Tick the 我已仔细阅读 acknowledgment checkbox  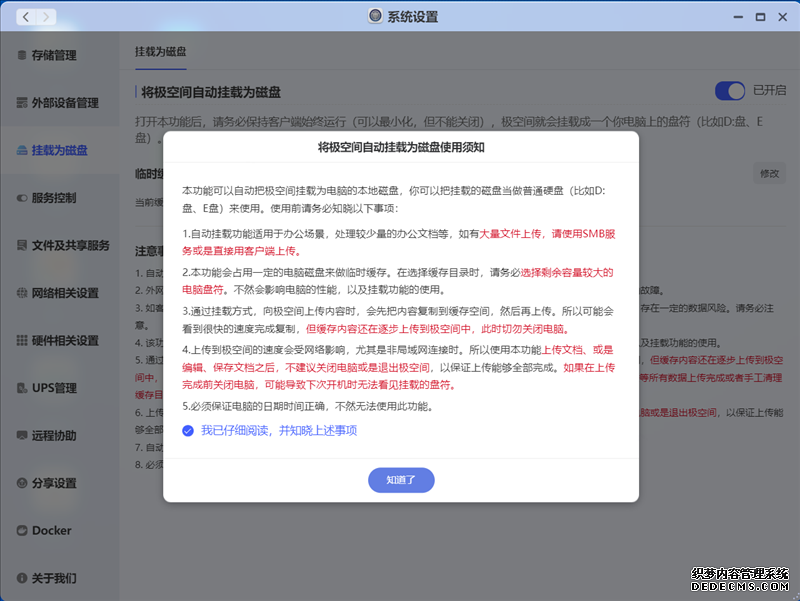188,430
